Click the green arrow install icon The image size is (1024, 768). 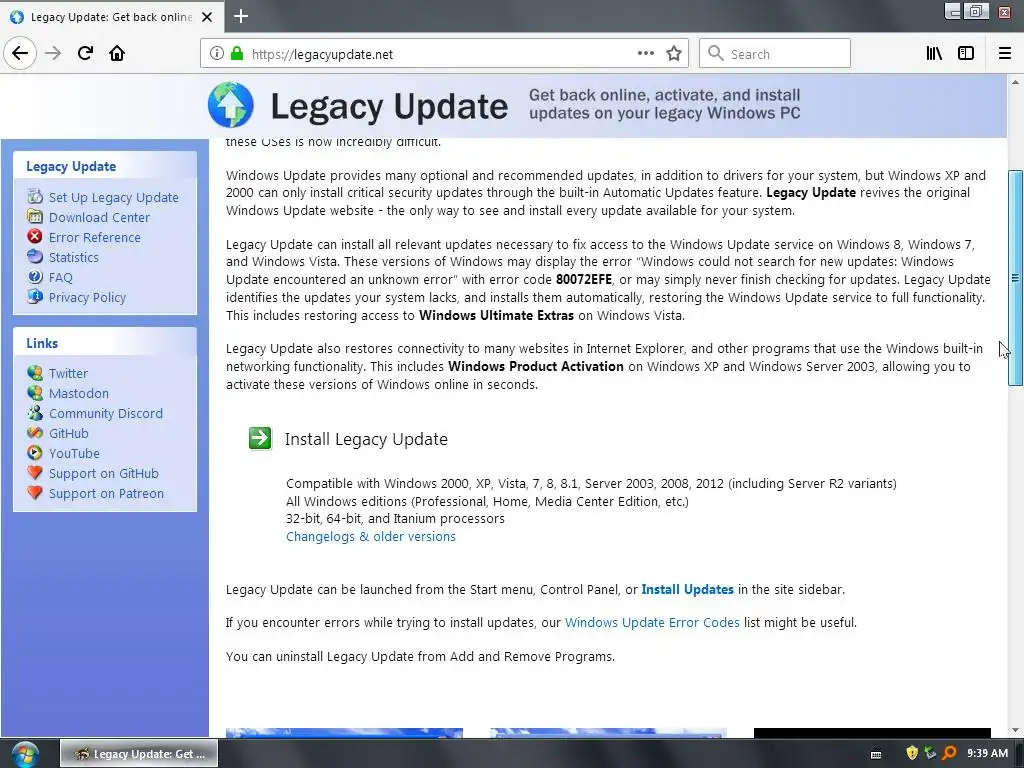coord(260,438)
